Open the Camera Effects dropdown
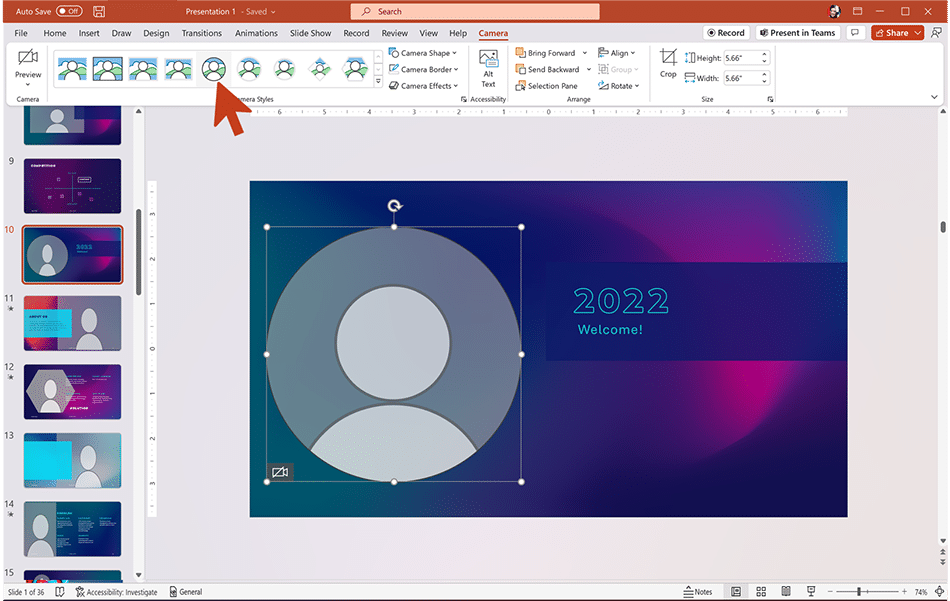950x601 pixels. [424, 86]
